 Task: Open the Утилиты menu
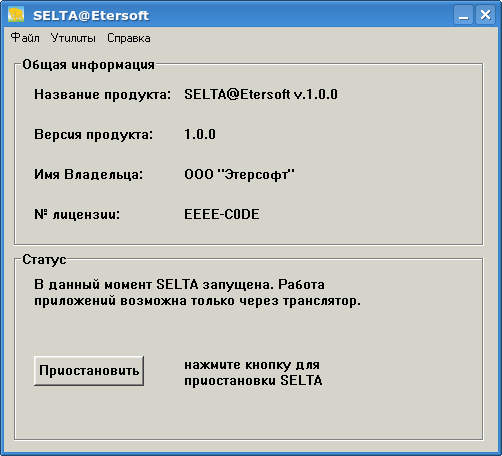coord(73,38)
